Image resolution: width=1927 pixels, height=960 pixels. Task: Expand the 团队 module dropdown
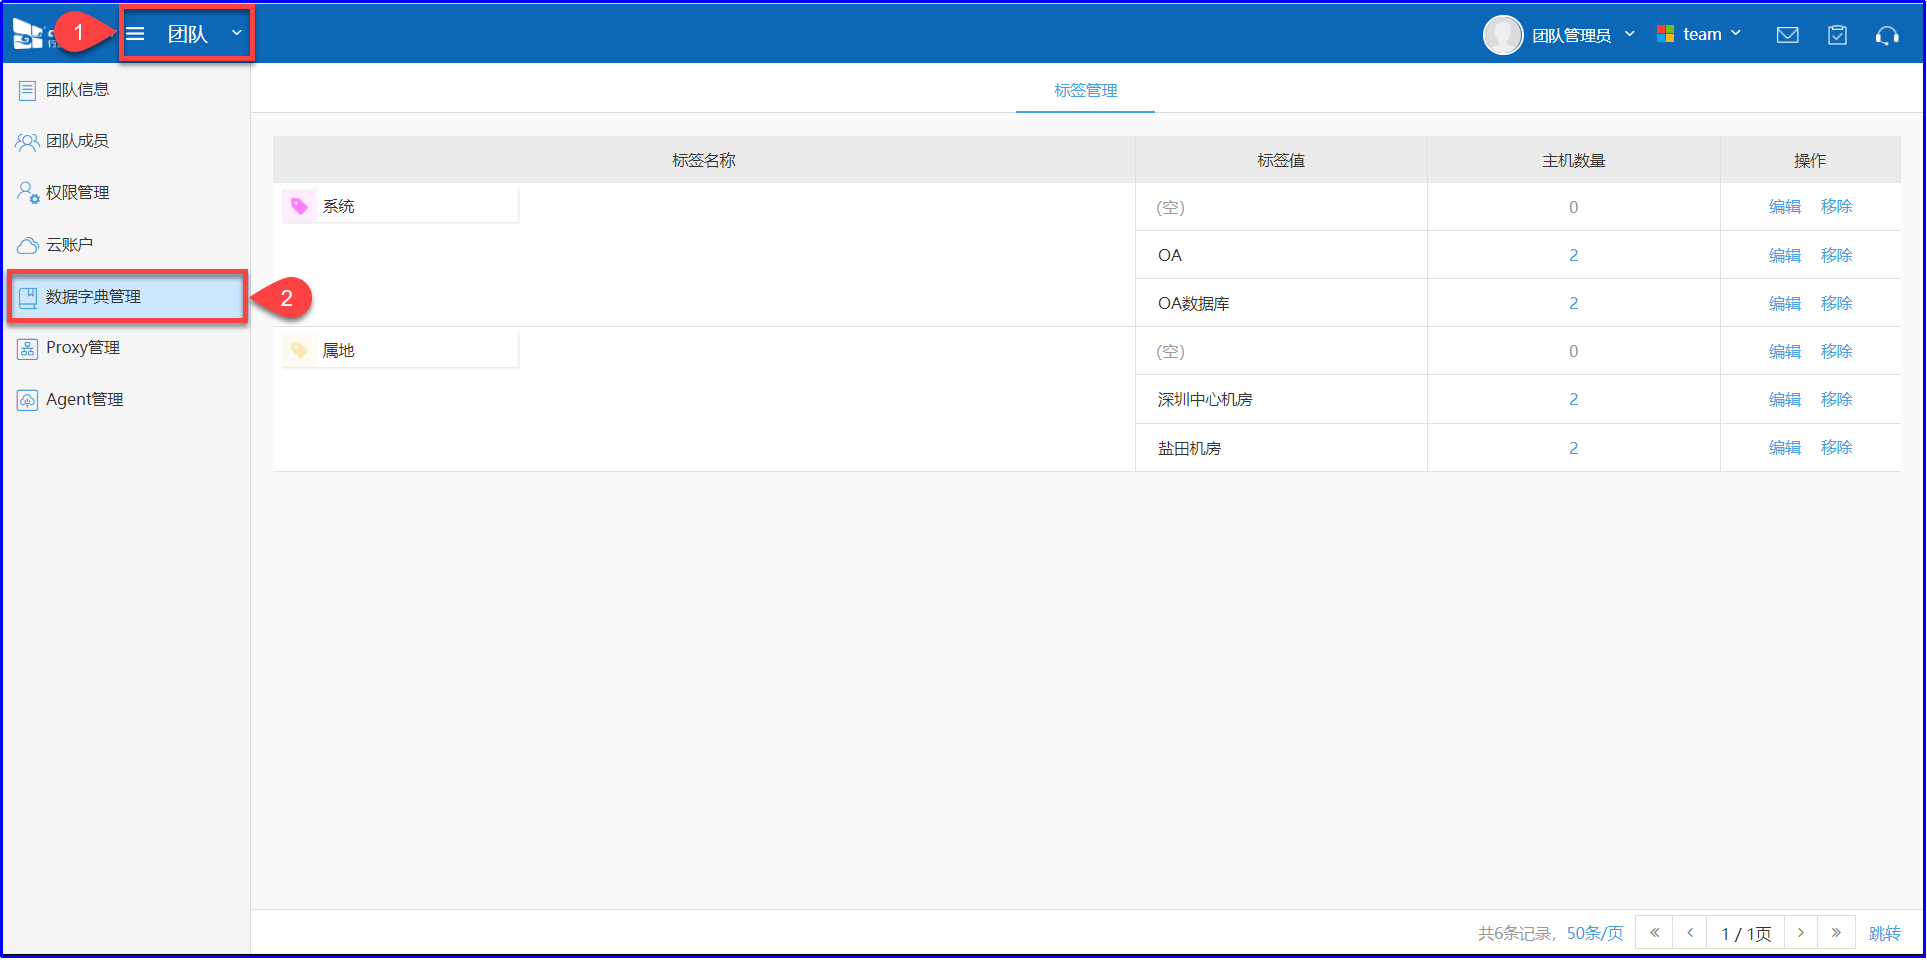click(236, 33)
